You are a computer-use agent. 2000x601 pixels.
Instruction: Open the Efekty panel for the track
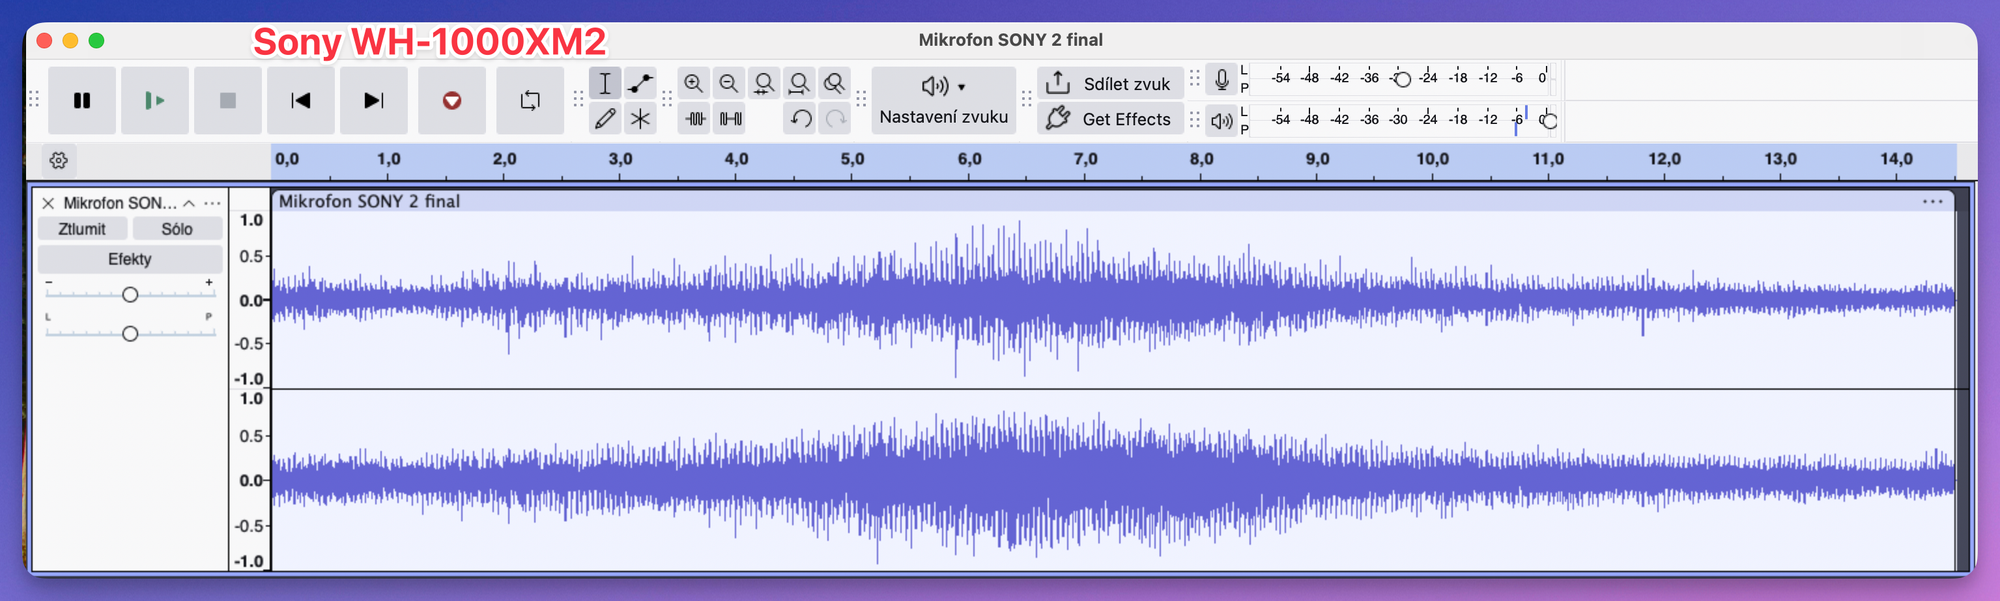(x=129, y=259)
